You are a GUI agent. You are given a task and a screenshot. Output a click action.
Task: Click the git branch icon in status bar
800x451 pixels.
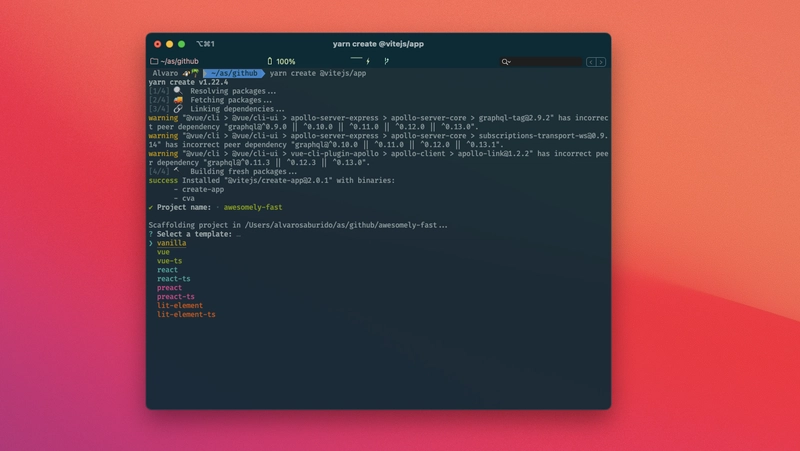point(386,61)
